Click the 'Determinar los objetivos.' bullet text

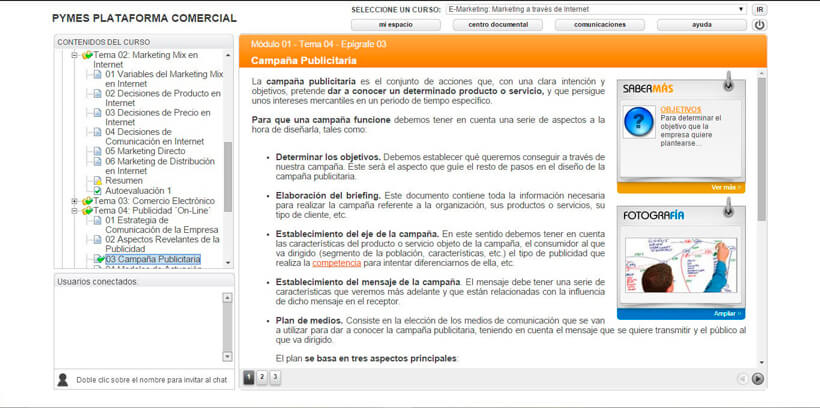[x=328, y=157]
